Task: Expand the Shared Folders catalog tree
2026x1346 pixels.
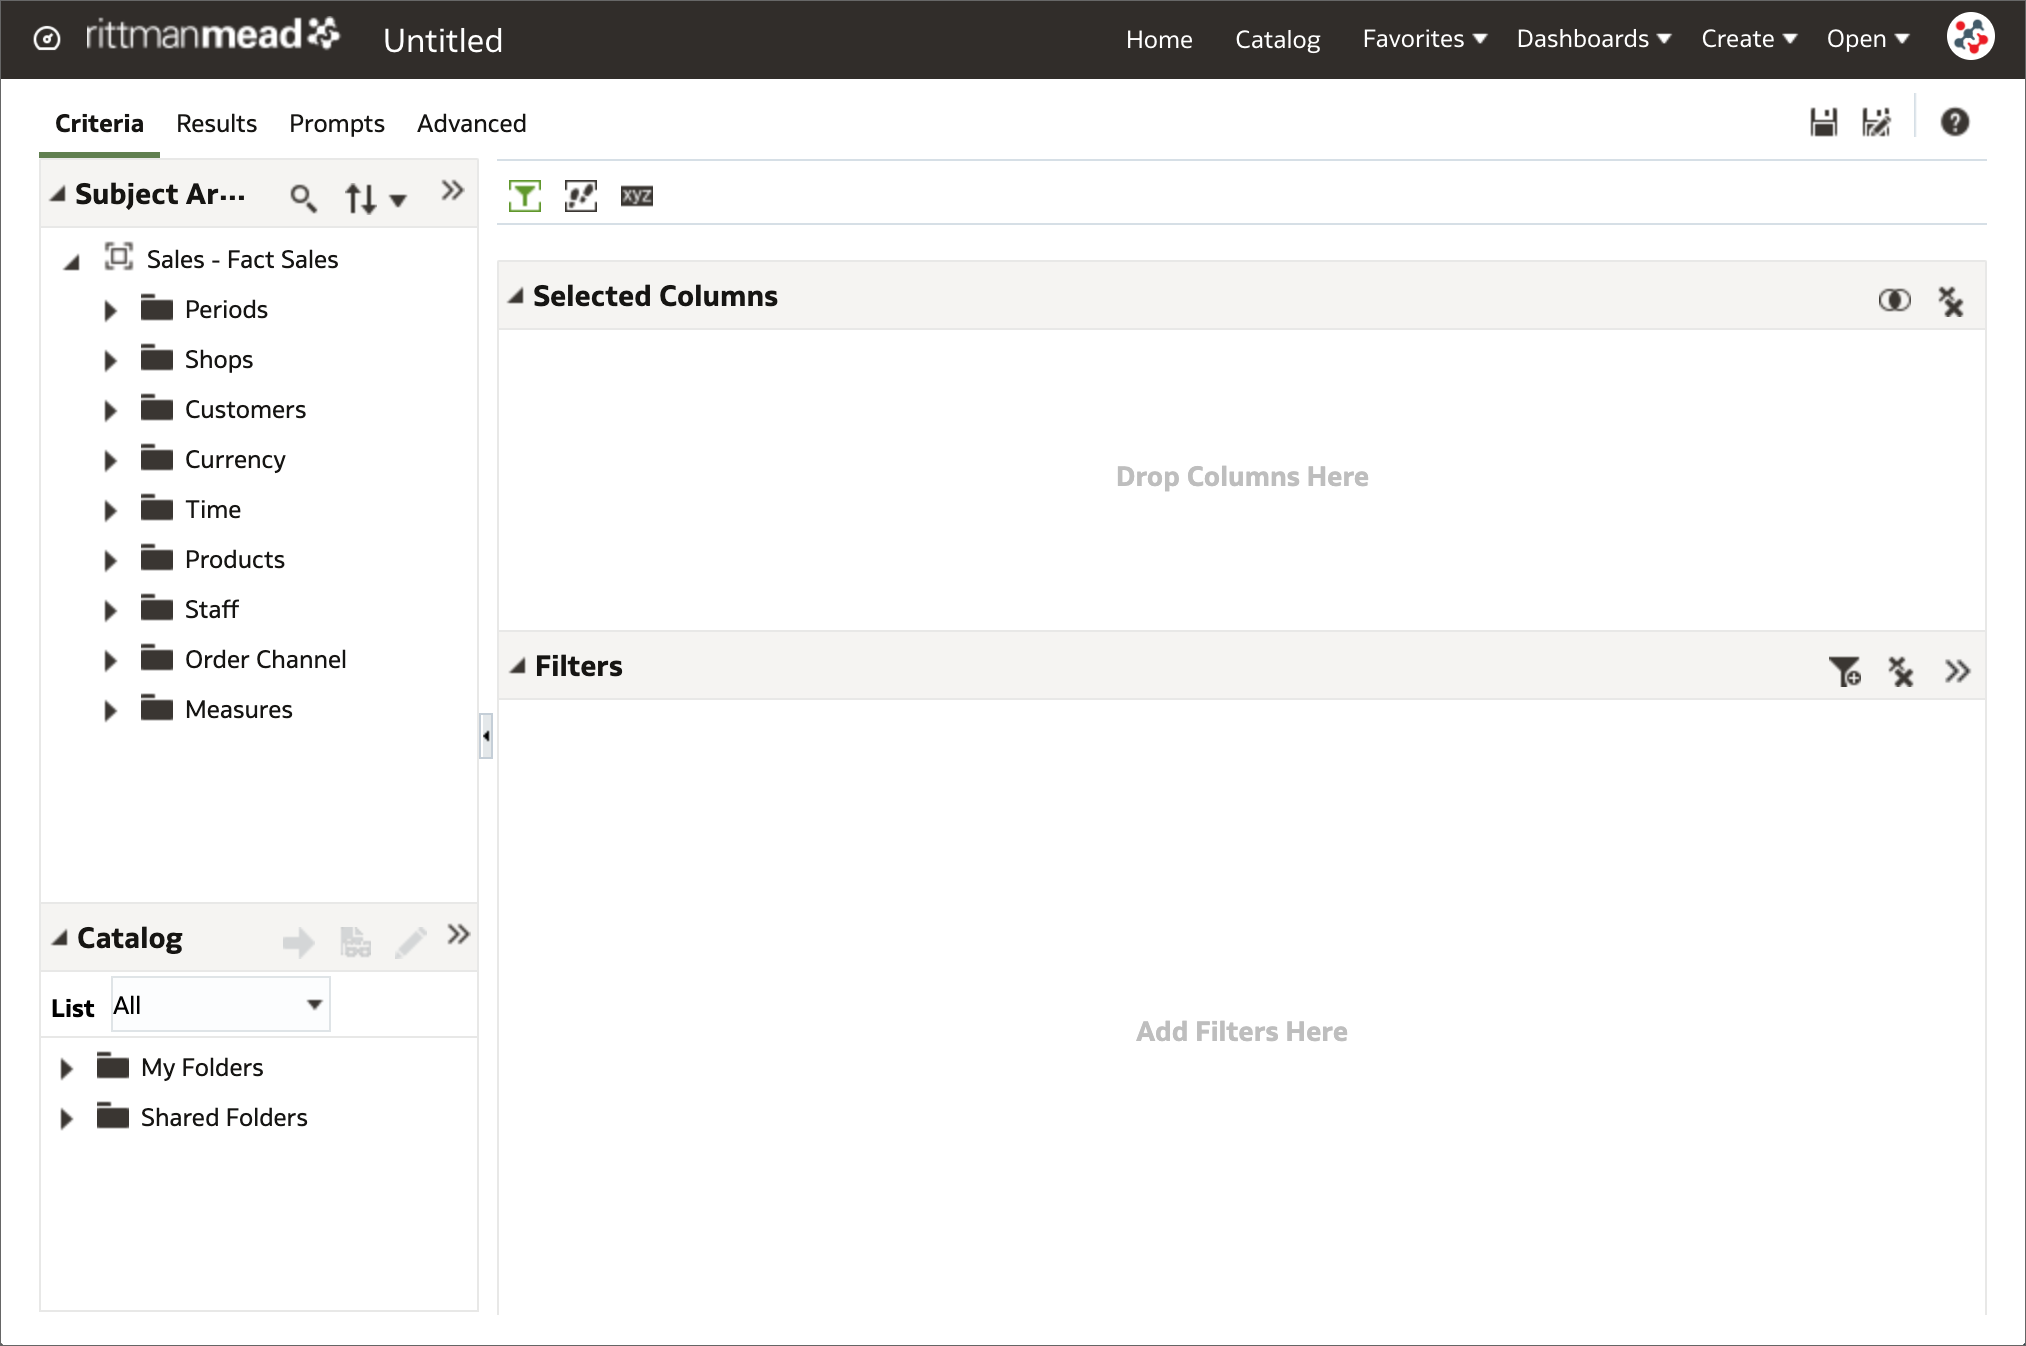Action: 66,1118
